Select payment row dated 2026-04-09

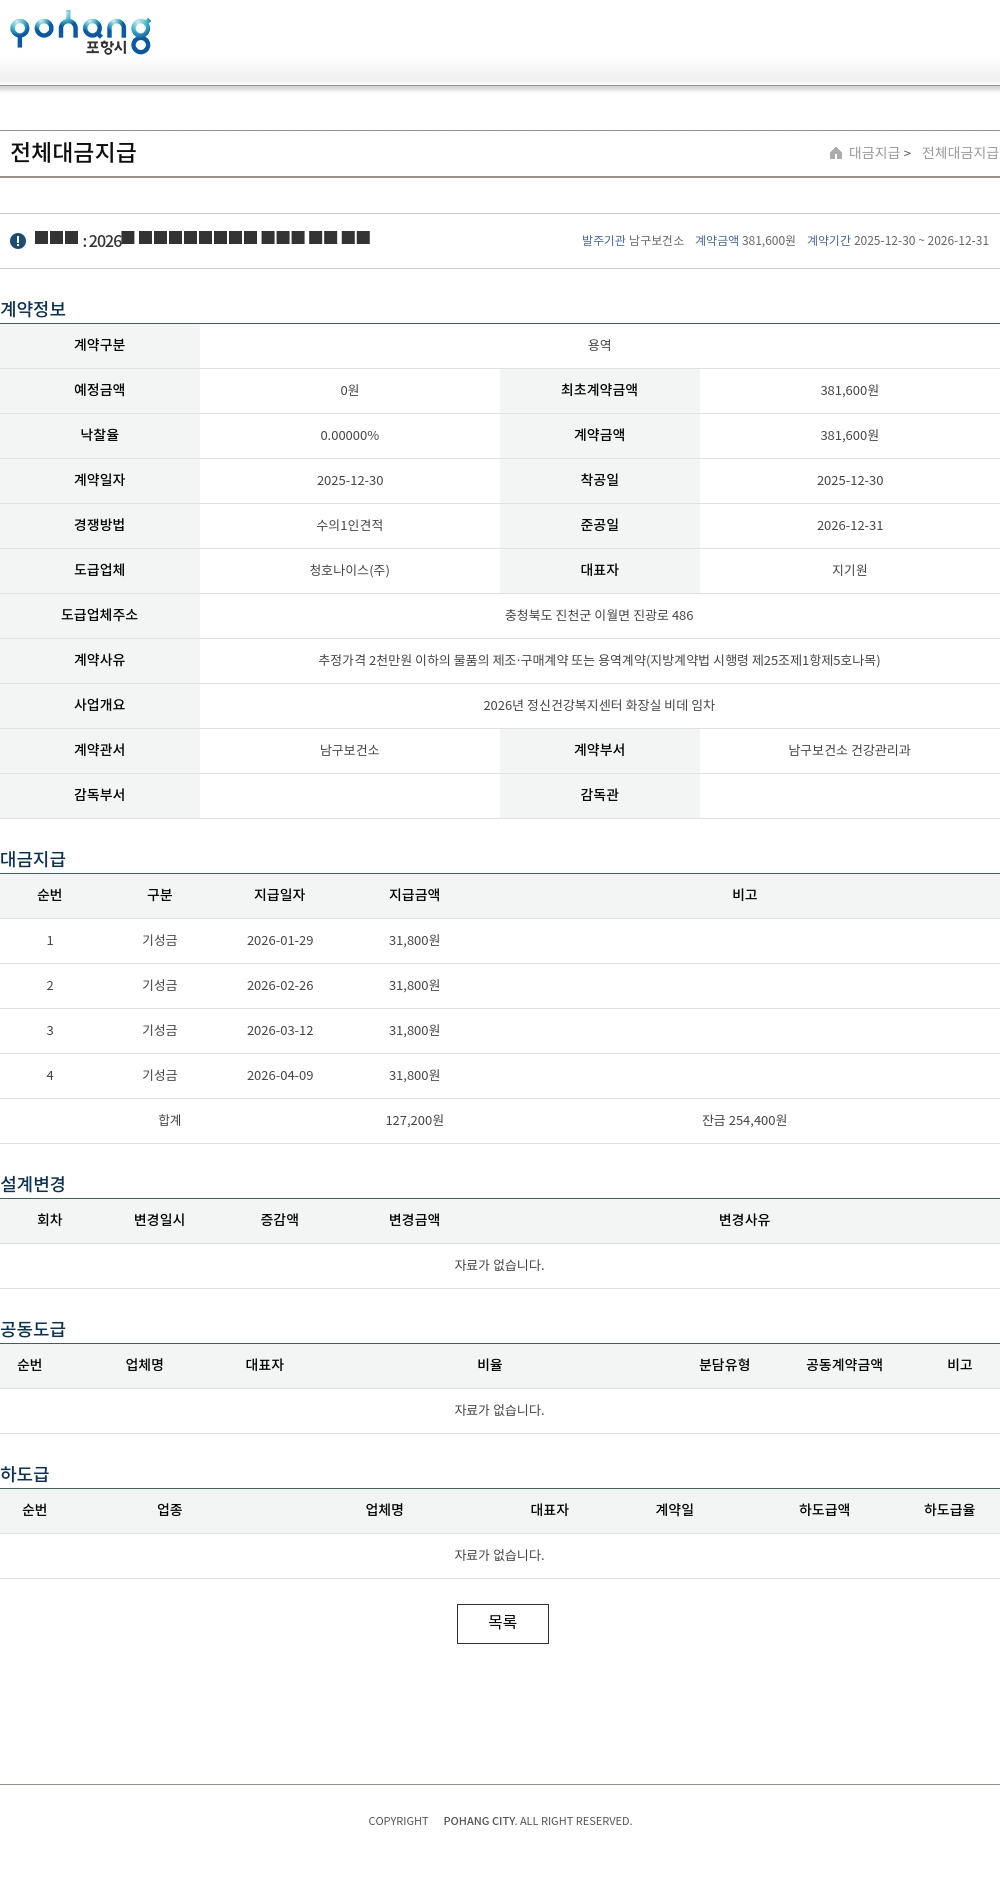coord(280,1076)
